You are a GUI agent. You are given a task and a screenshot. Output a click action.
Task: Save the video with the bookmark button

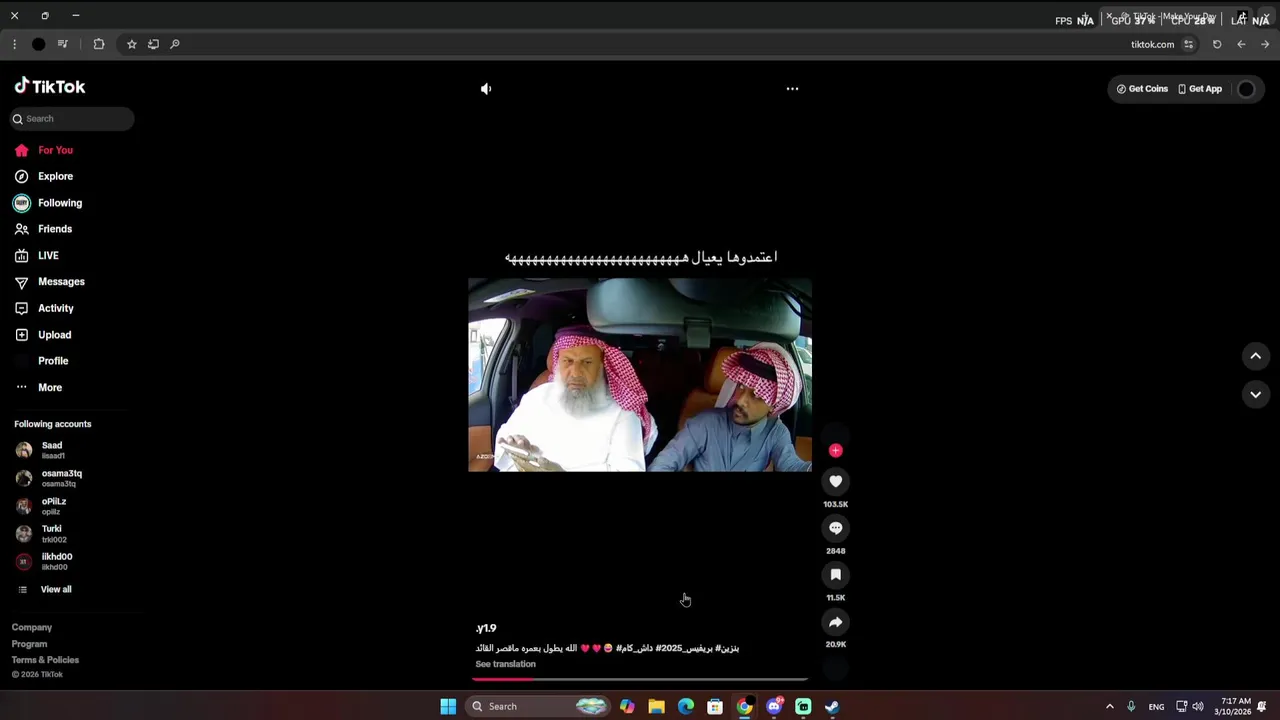[836, 575]
